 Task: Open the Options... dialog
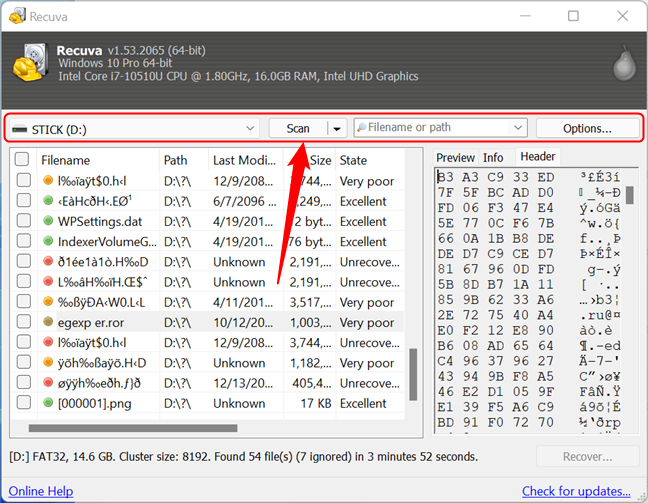(587, 129)
